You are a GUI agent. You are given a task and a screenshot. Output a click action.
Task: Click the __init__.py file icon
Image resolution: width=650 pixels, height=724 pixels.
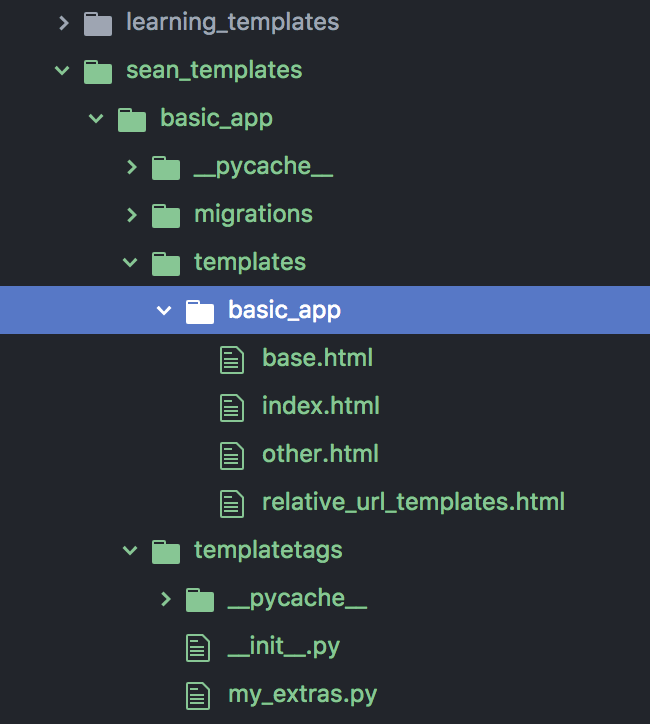click(199, 647)
